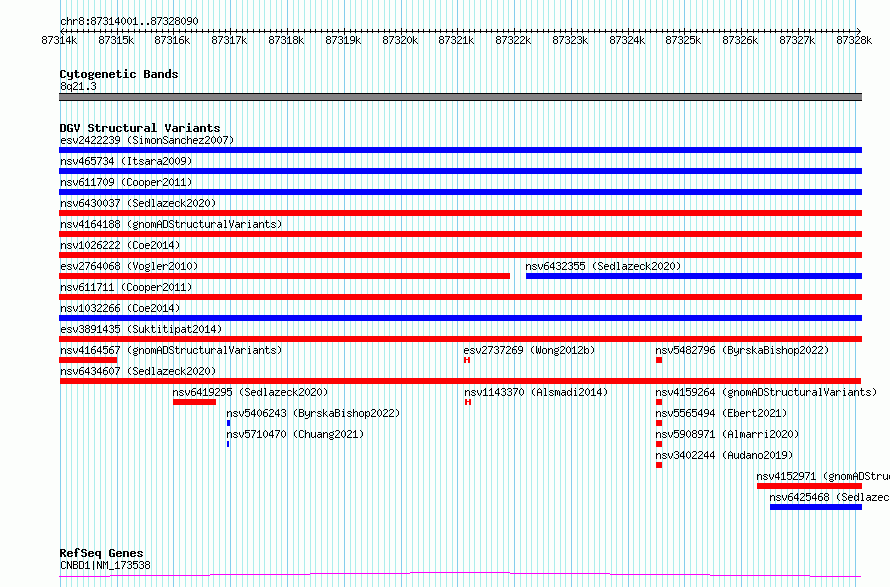Select esv2737269 (Wong2012b) label
Viewport: 890px width, 587px height.
coord(529,350)
